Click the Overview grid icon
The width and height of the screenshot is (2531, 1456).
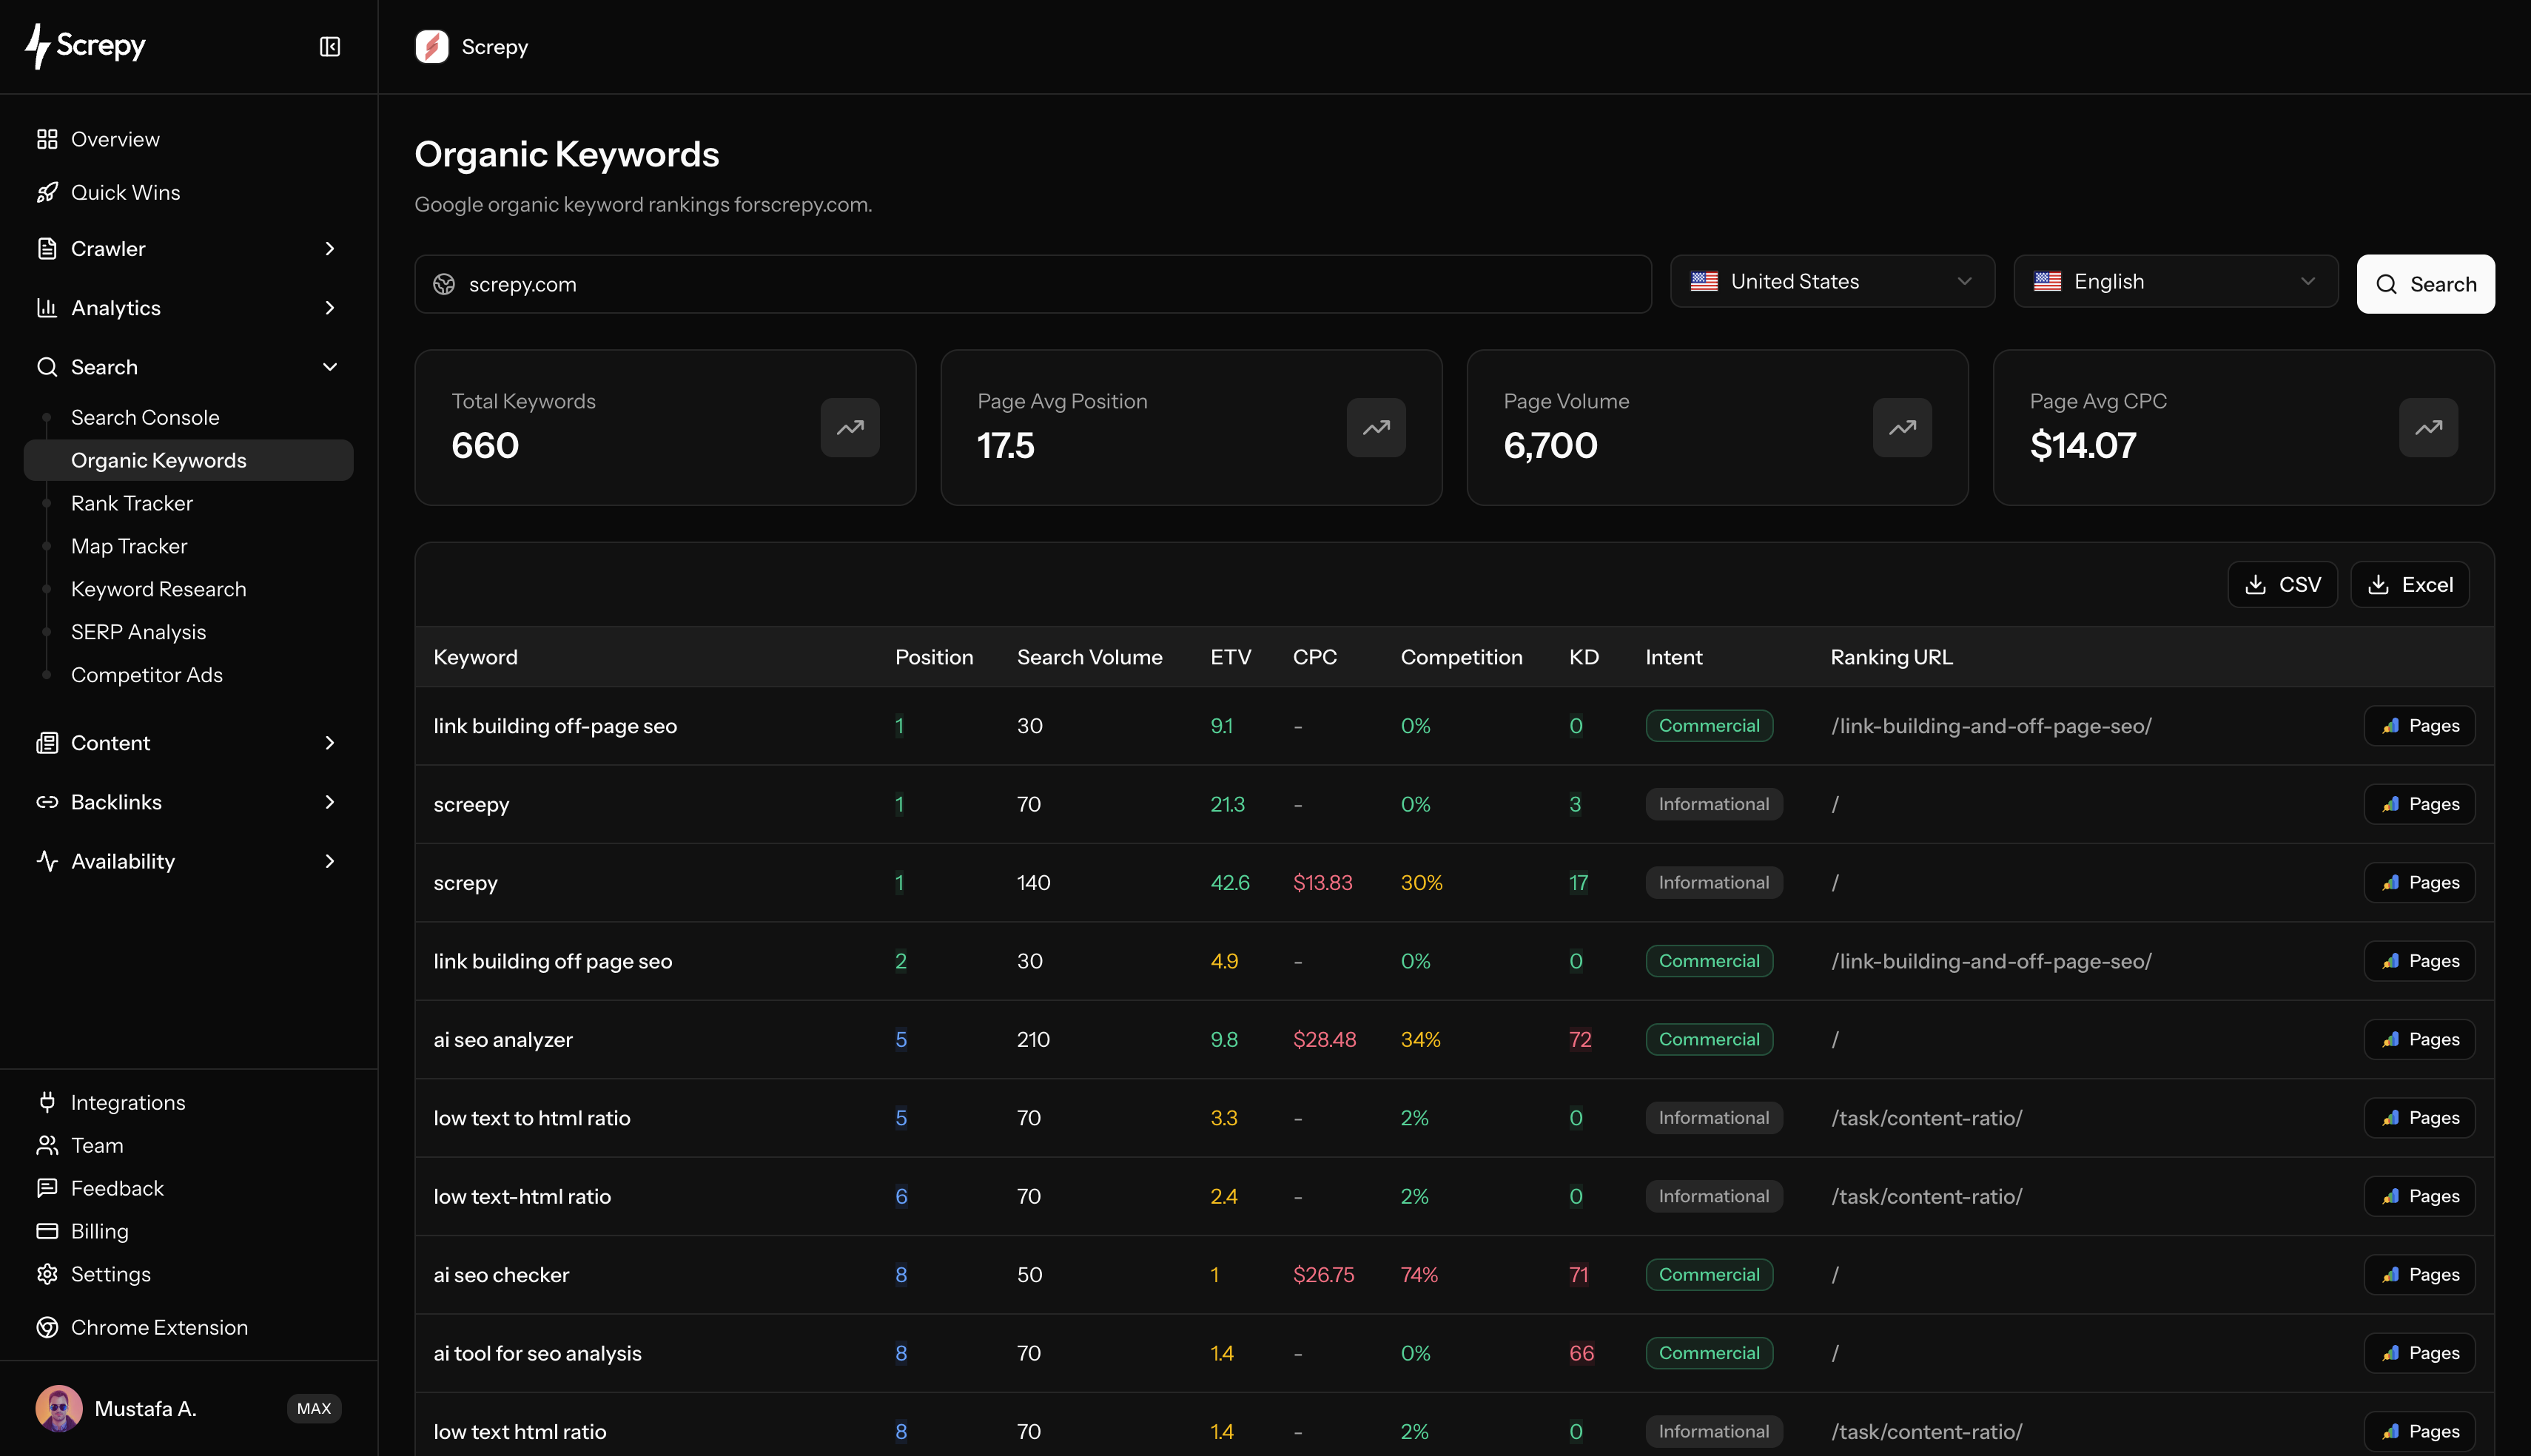(x=47, y=139)
